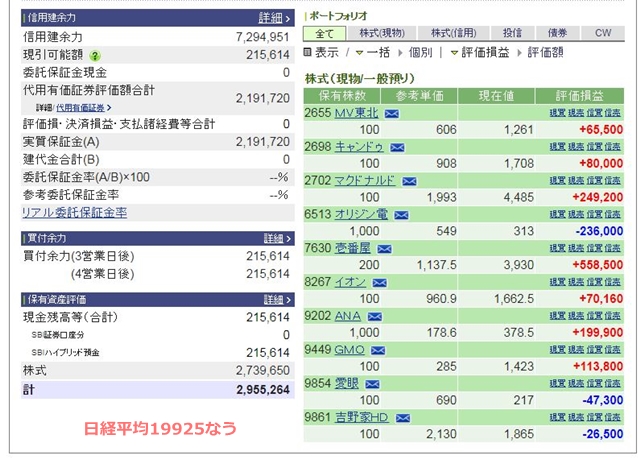Click 現買 in the イオン row
Image resolution: width=640 pixels, height=459 pixels.
[x=557, y=282]
